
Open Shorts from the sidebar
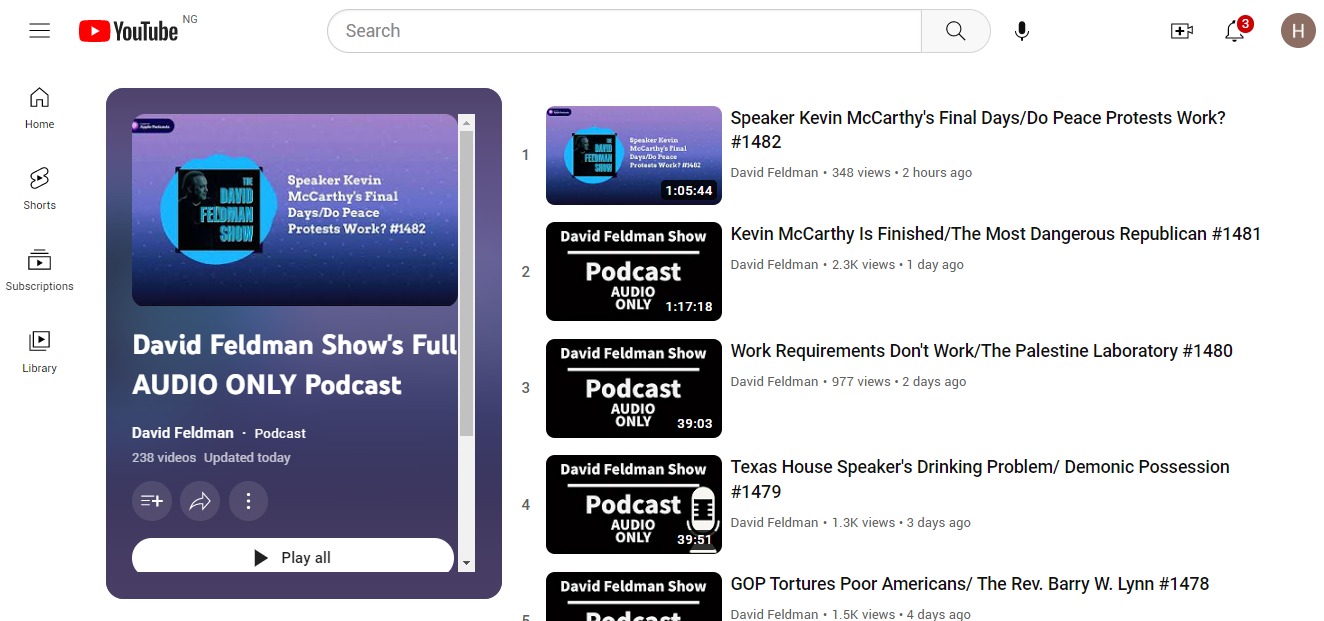pos(40,189)
